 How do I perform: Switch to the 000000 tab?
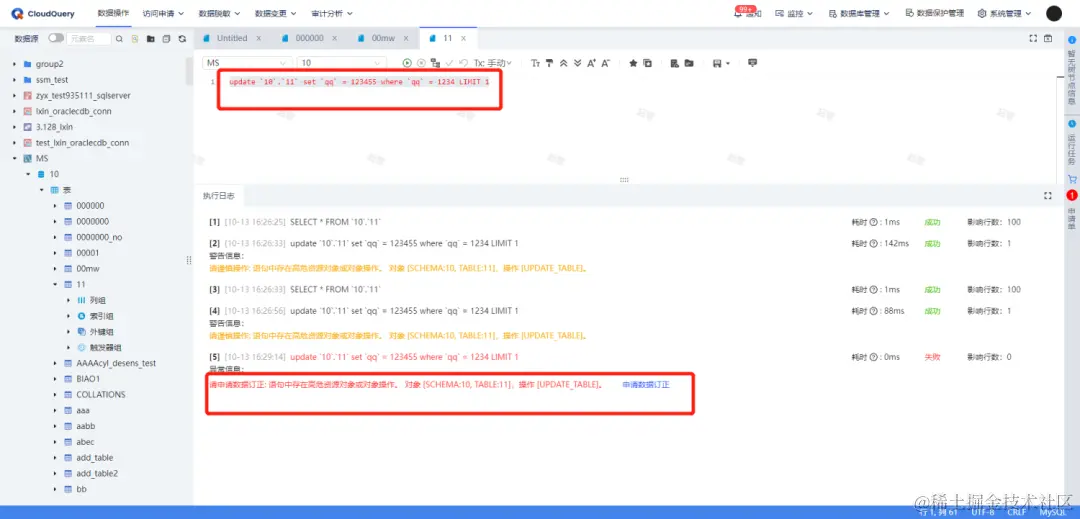[309, 39]
